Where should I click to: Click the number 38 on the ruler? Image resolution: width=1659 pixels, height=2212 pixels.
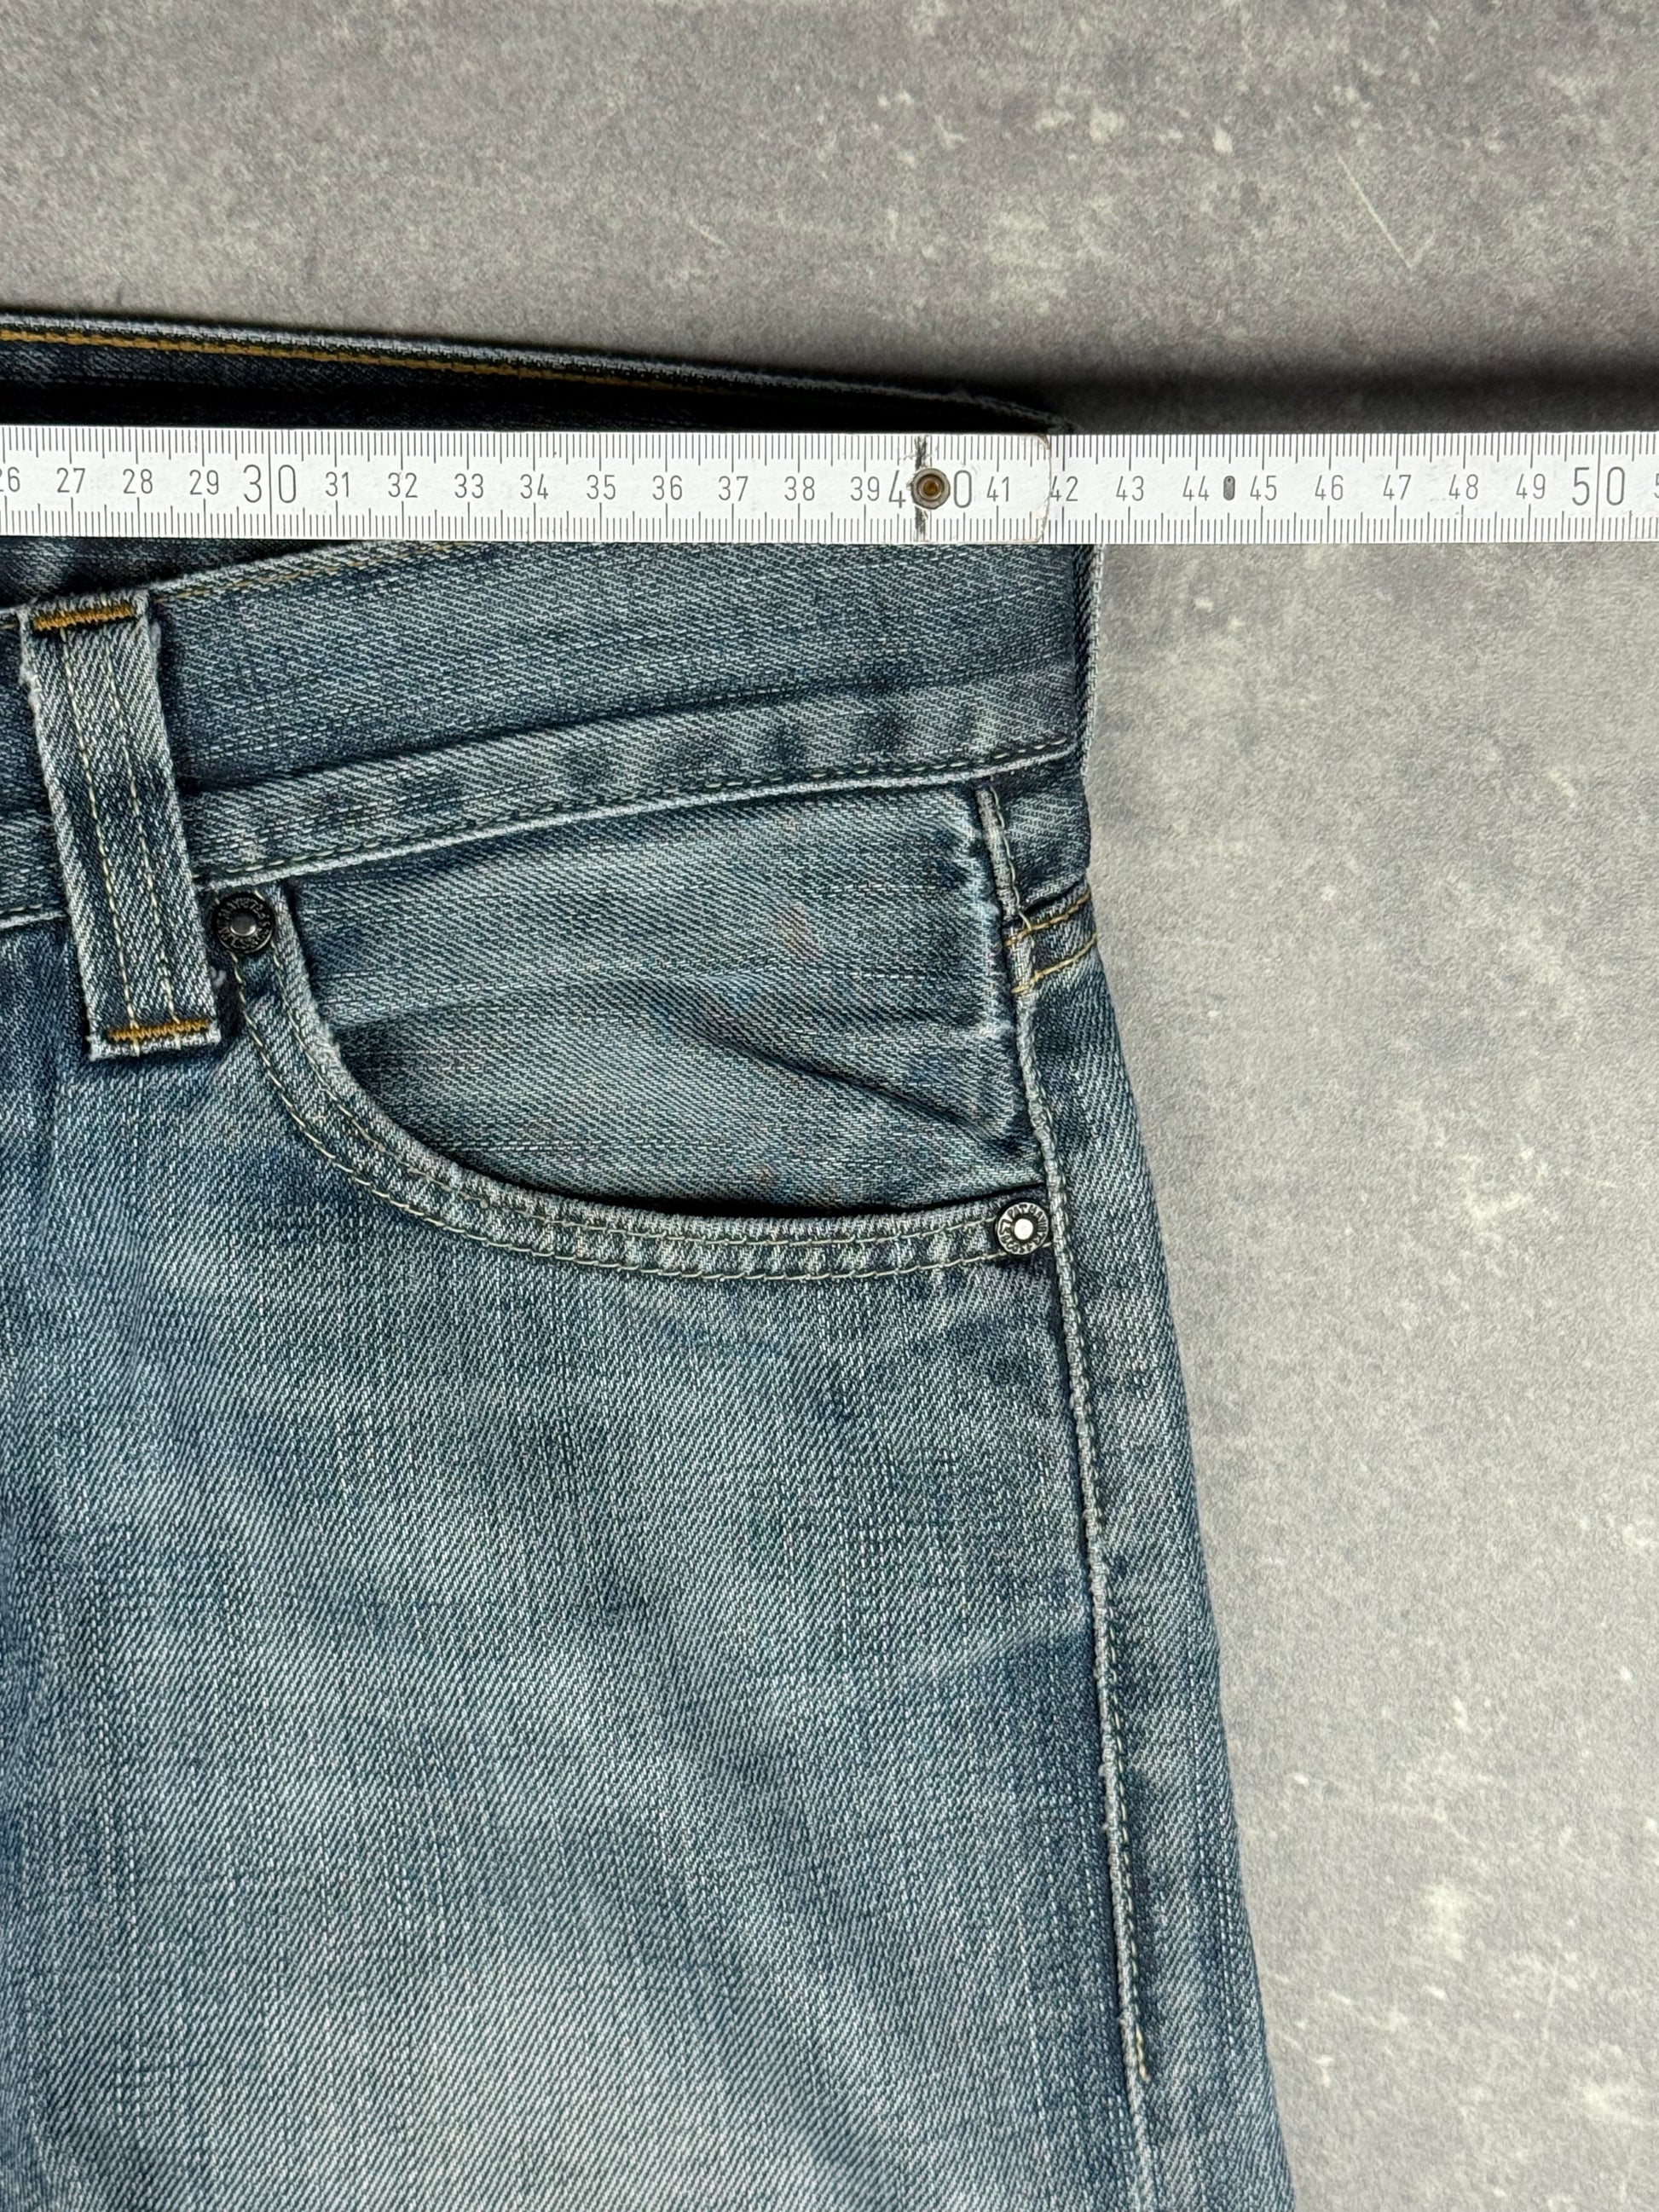pyautogui.click(x=799, y=489)
